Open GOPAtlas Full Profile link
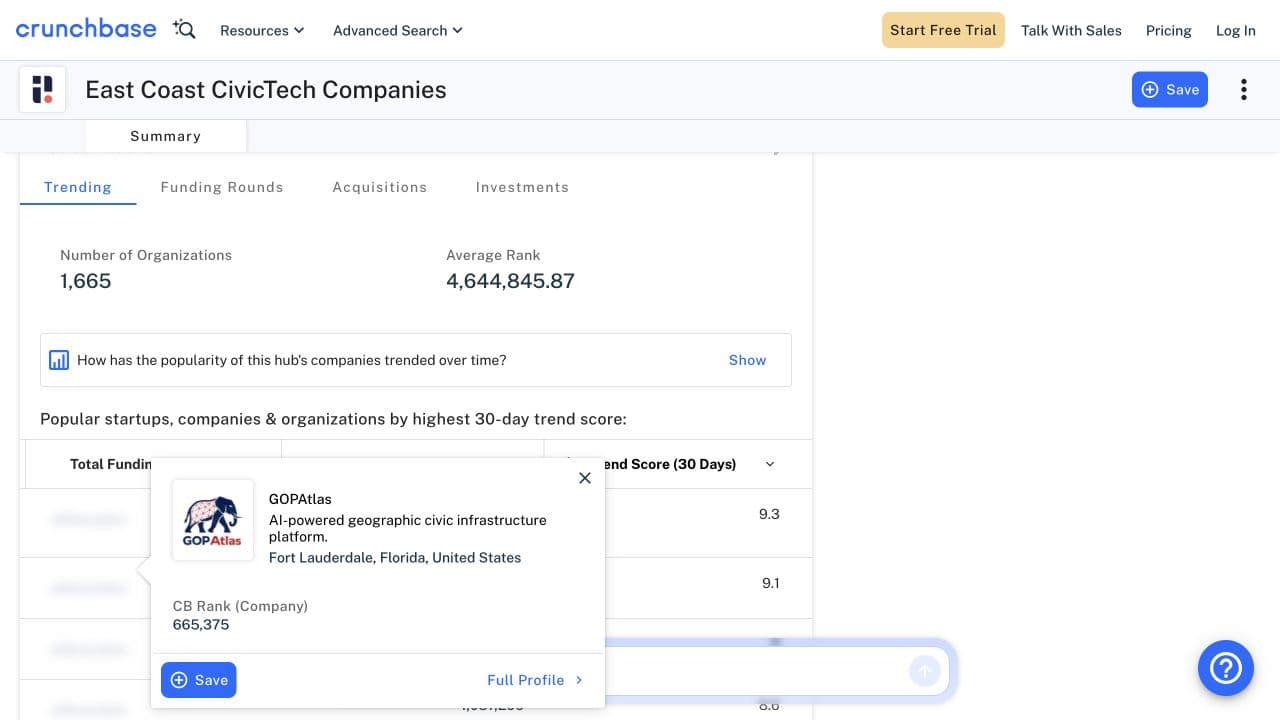Viewport: 1280px width, 720px height. [x=535, y=680]
